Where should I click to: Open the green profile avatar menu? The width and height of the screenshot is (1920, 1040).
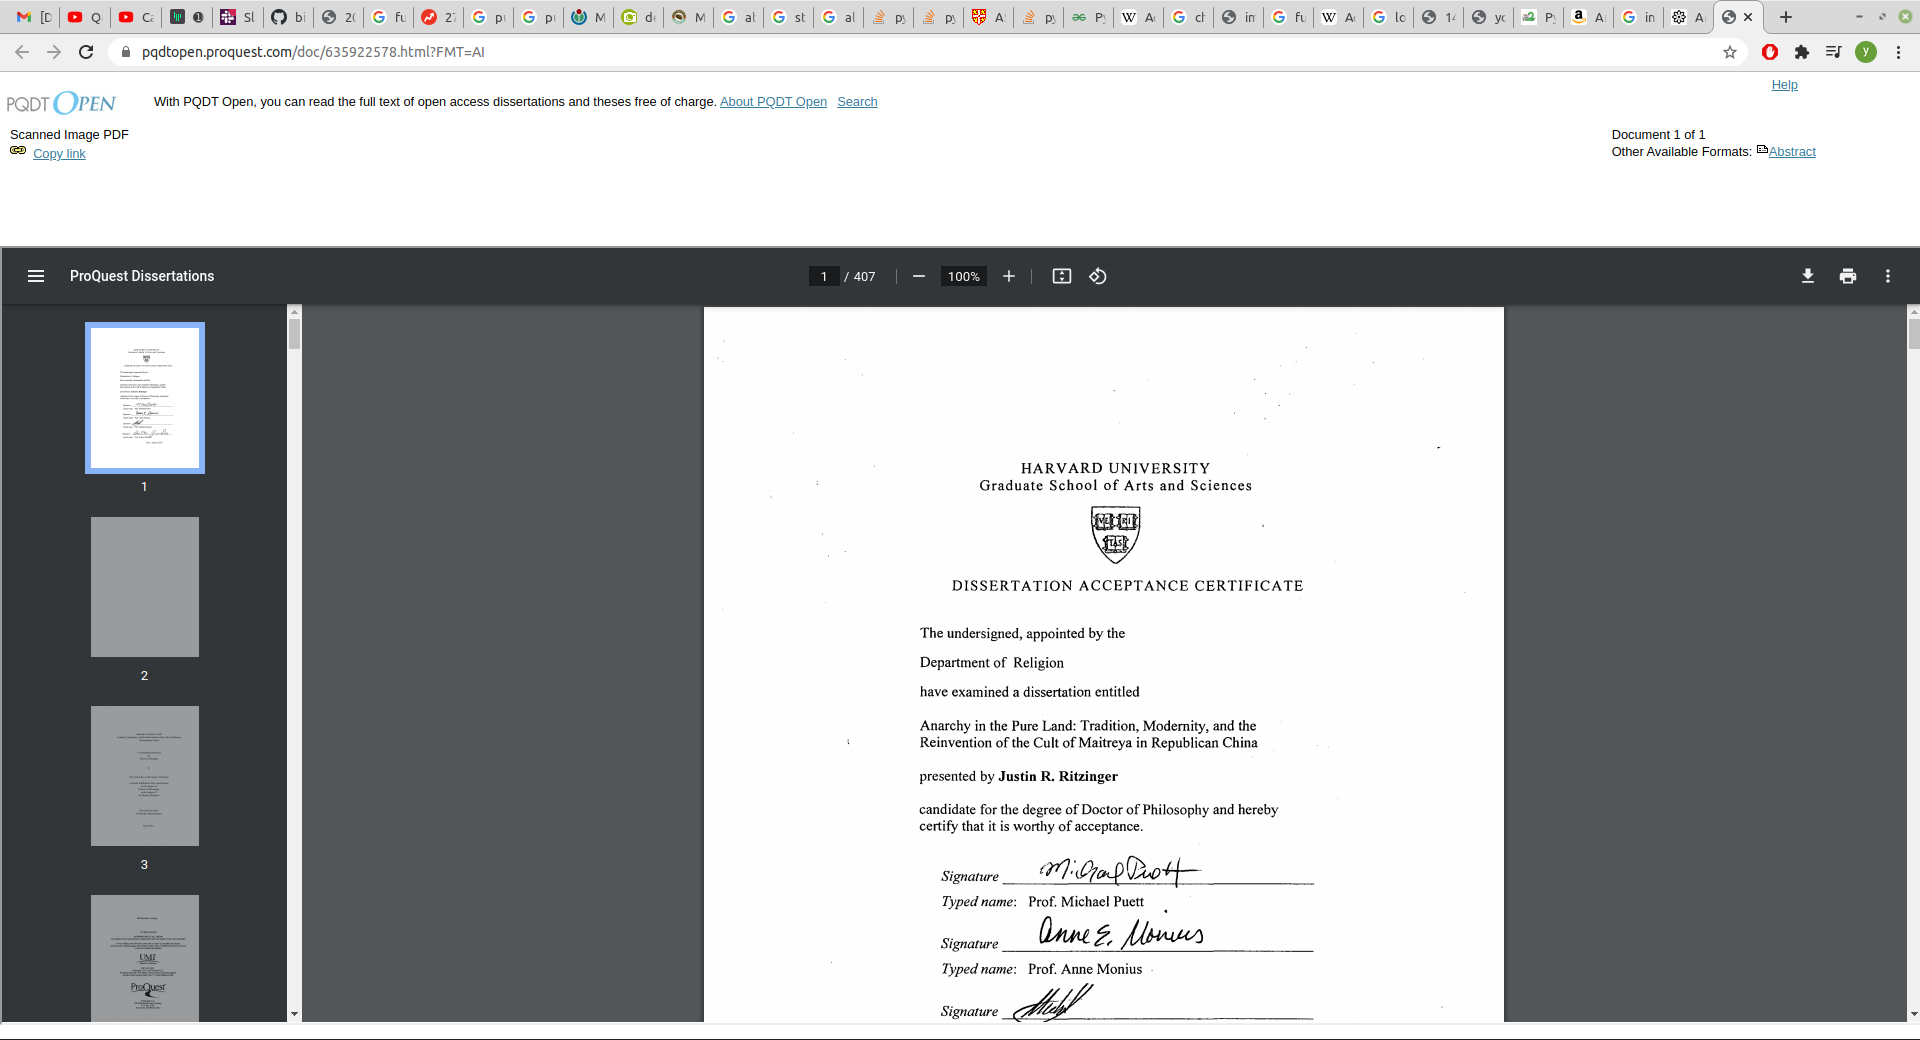pyautogui.click(x=1866, y=52)
